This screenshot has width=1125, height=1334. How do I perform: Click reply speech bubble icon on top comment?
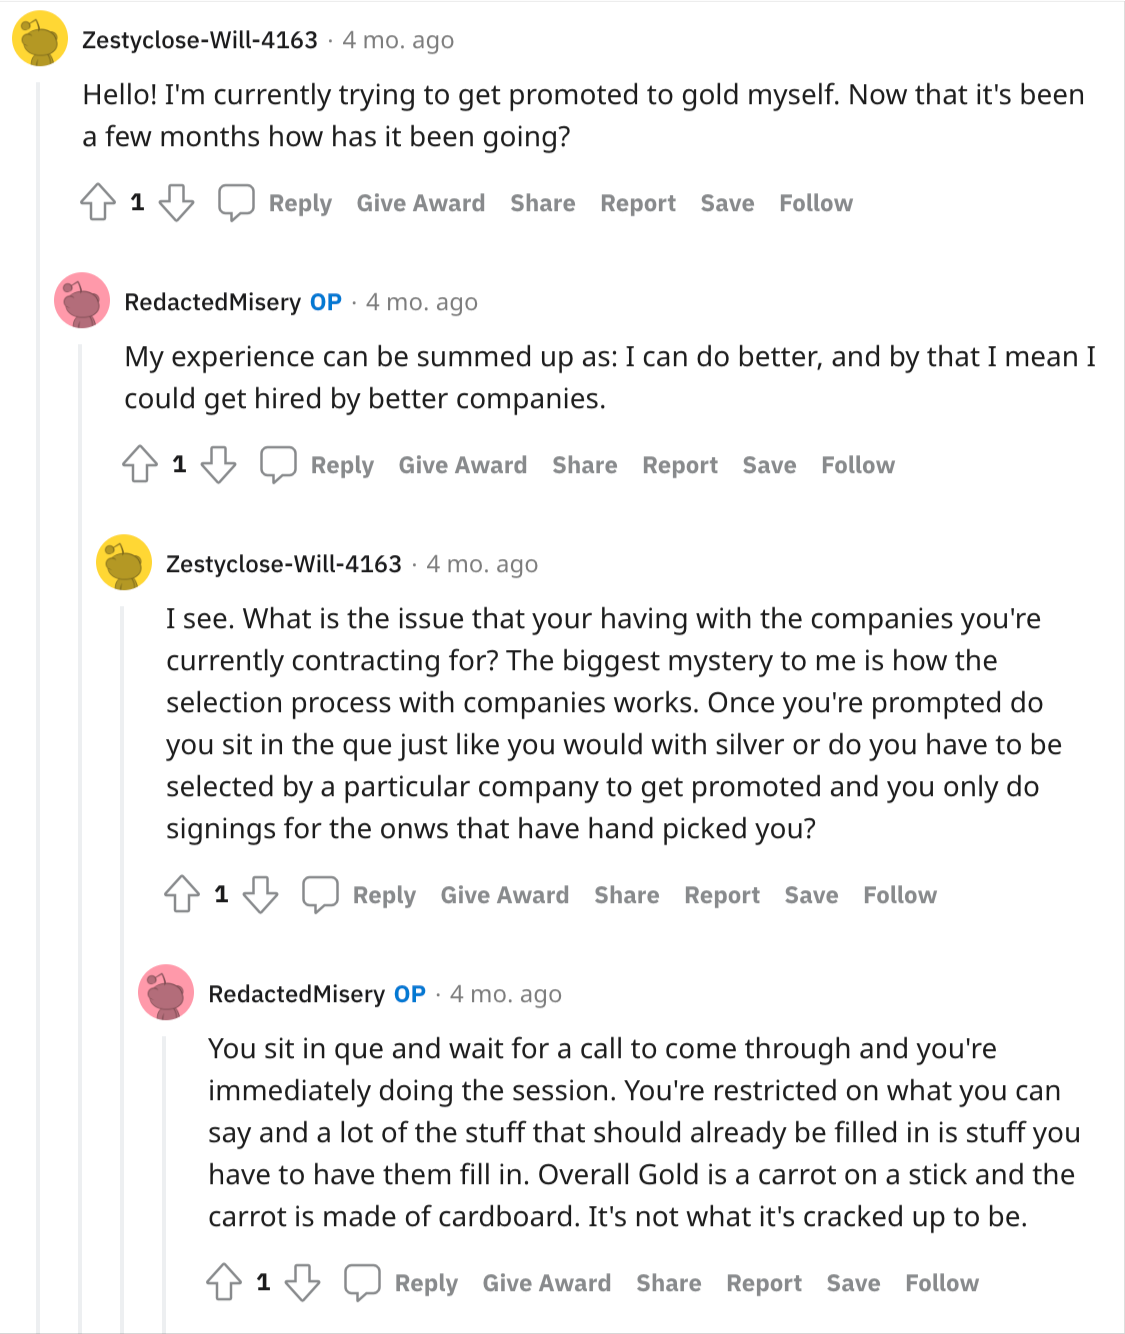[236, 202]
